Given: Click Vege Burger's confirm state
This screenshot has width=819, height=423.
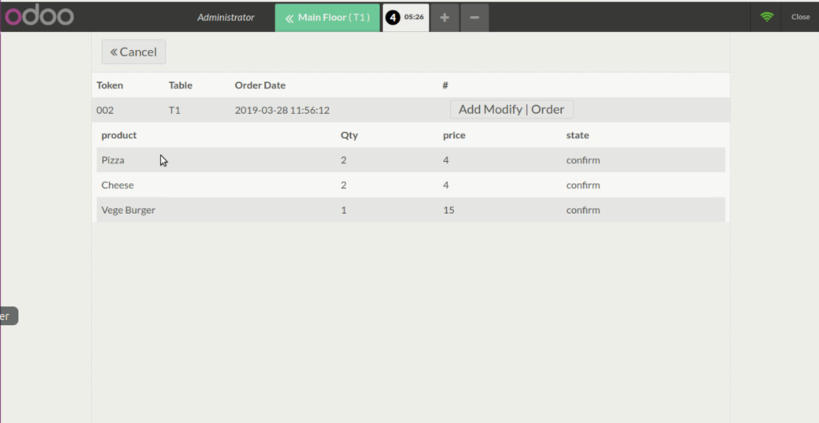Looking at the screenshot, I should 583,210.
